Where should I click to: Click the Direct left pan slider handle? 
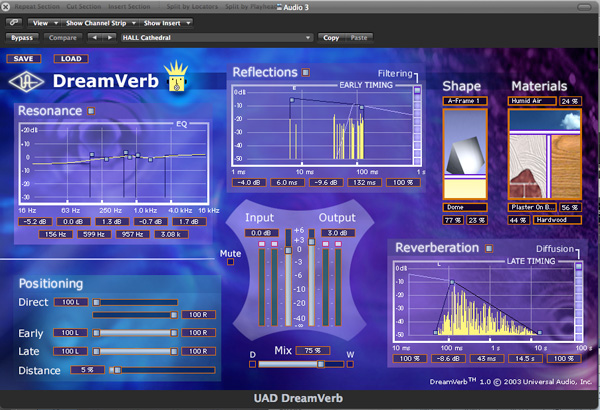point(97,302)
